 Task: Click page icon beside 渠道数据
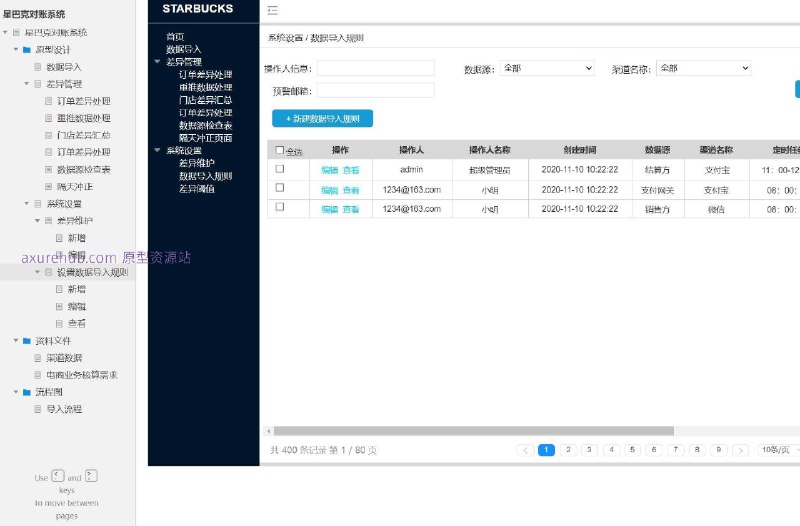37,358
